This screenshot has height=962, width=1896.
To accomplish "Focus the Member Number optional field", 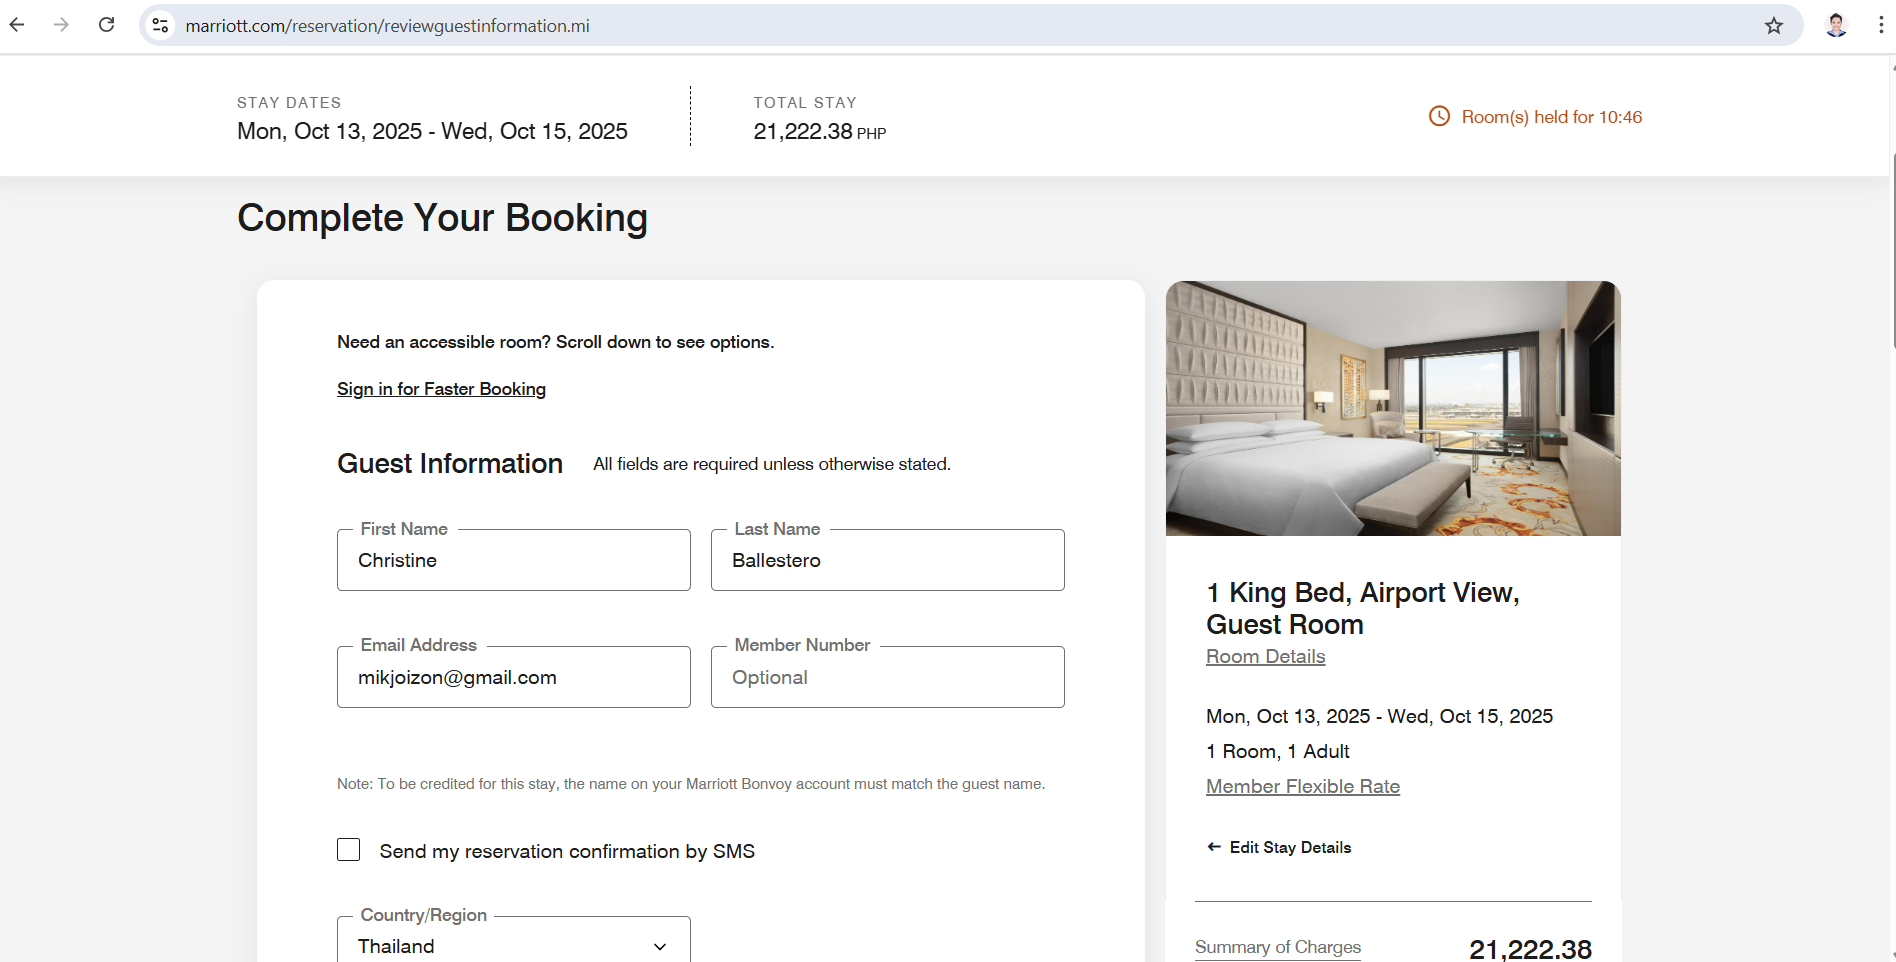I will pos(887,677).
